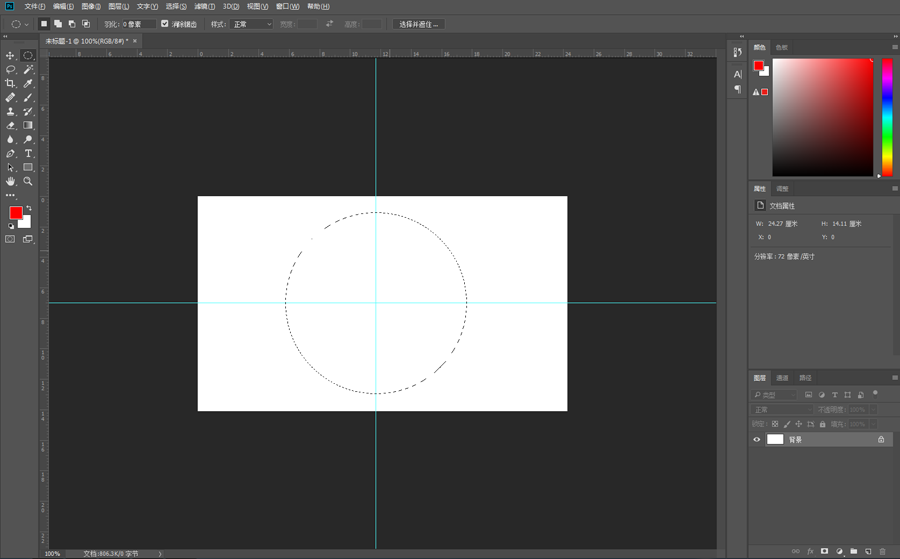Create a new layer with bottom panel icon

[x=868, y=551]
